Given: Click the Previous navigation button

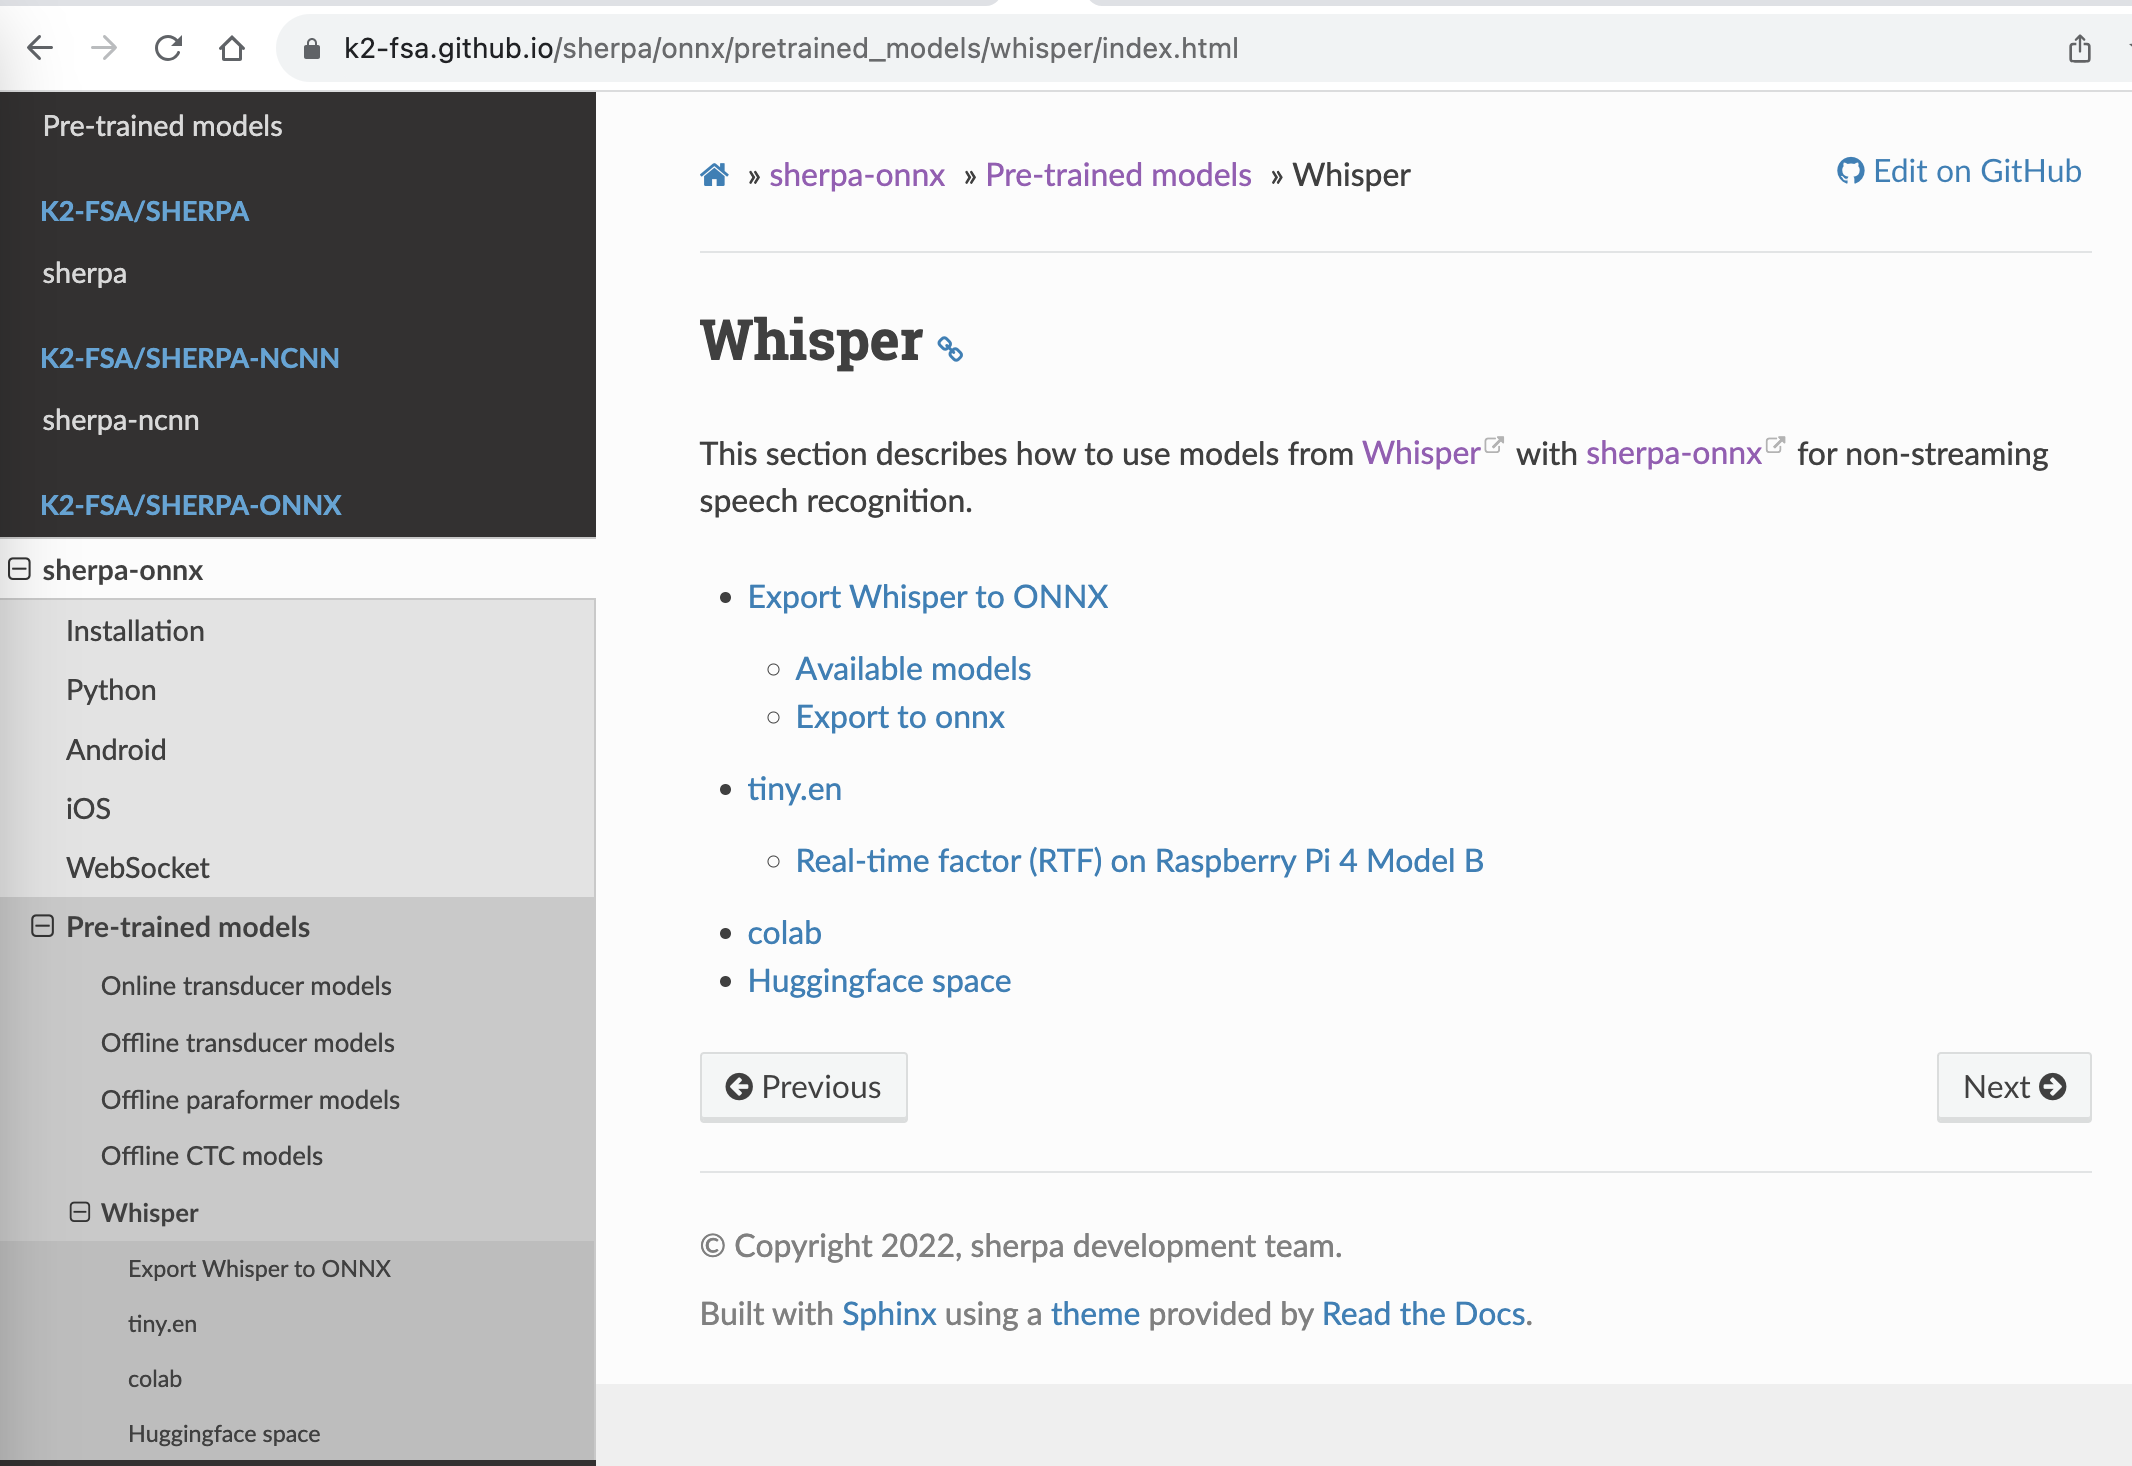Looking at the screenshot, I should click(x=804, y=1086).
